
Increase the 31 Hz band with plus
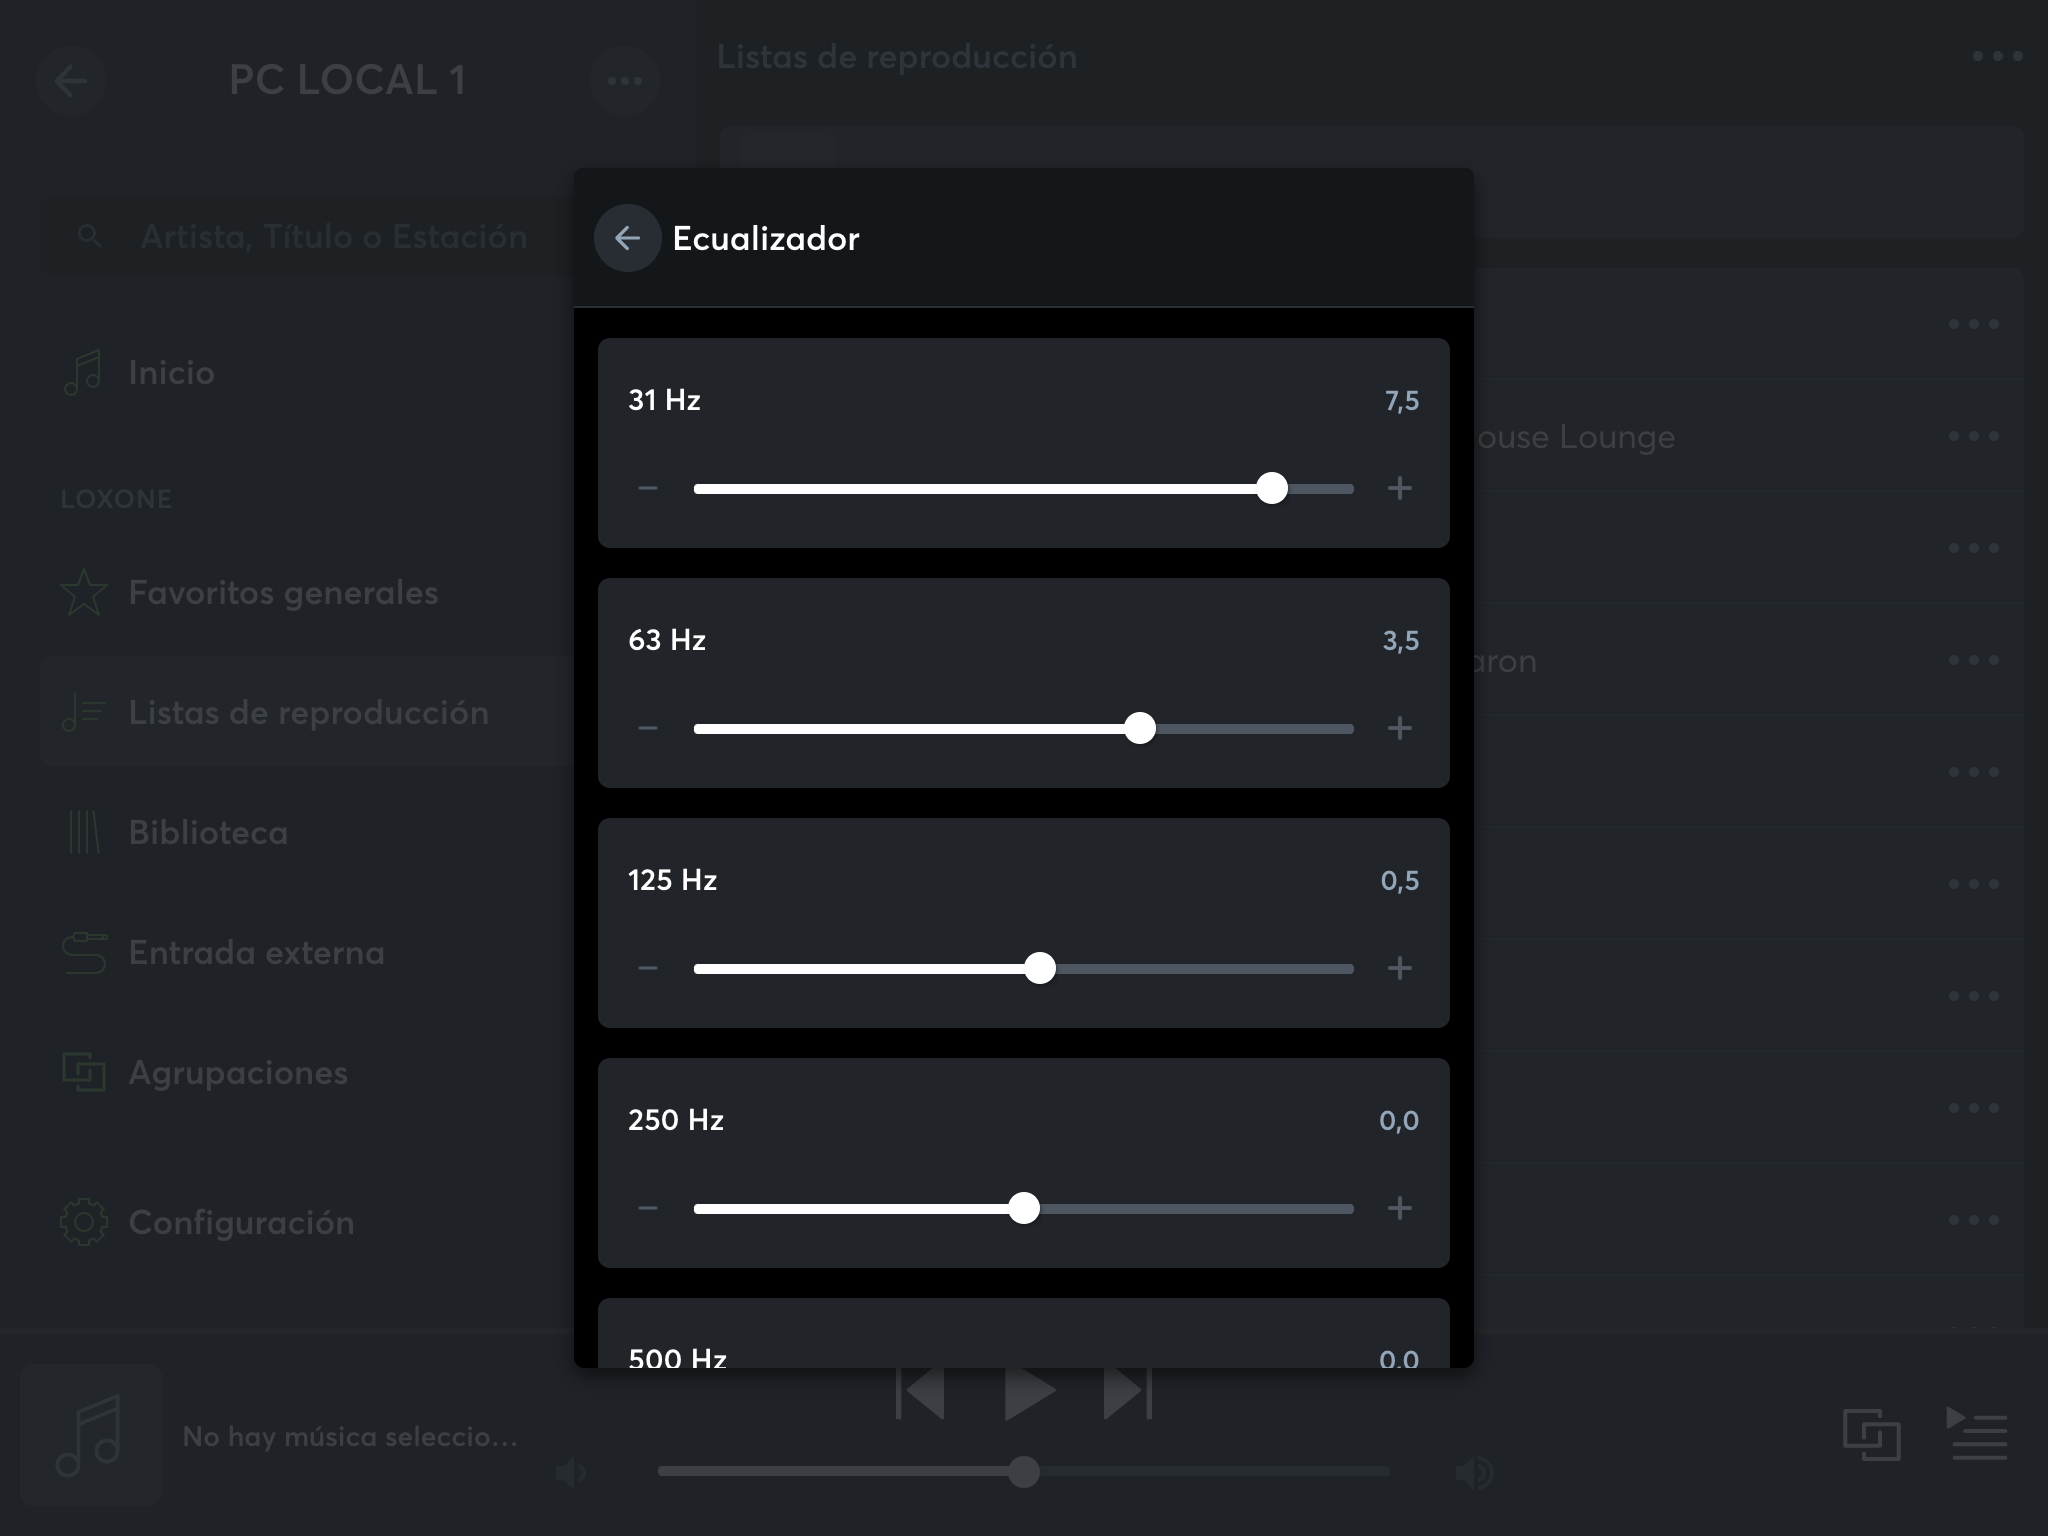click(1399, 488)
